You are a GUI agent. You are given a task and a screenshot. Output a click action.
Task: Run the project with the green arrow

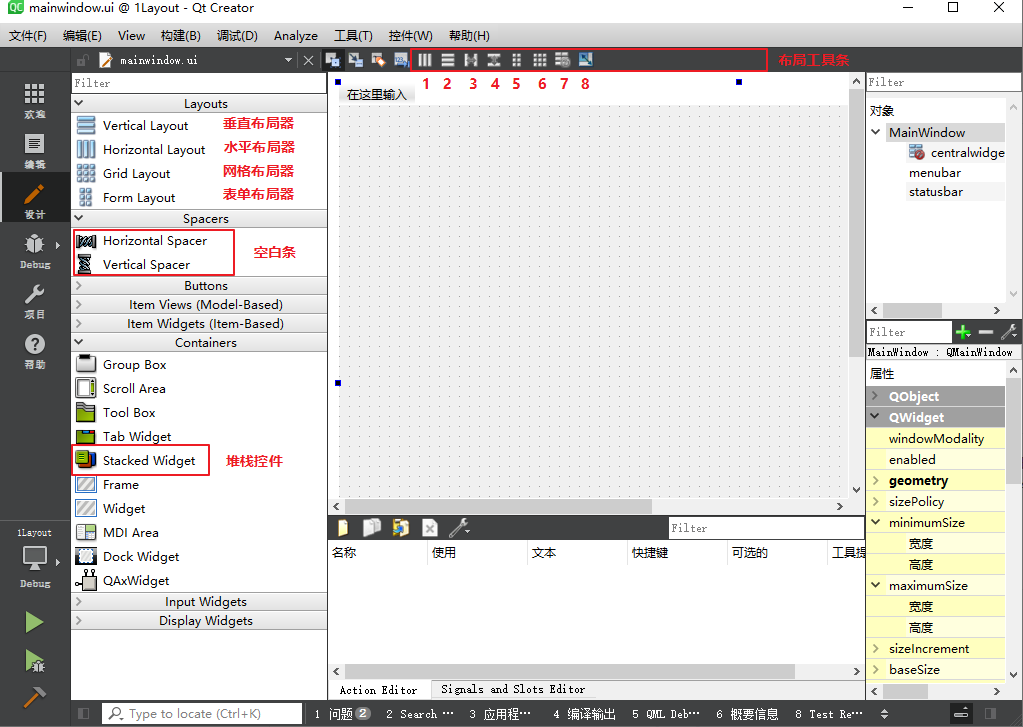point(33,622)
